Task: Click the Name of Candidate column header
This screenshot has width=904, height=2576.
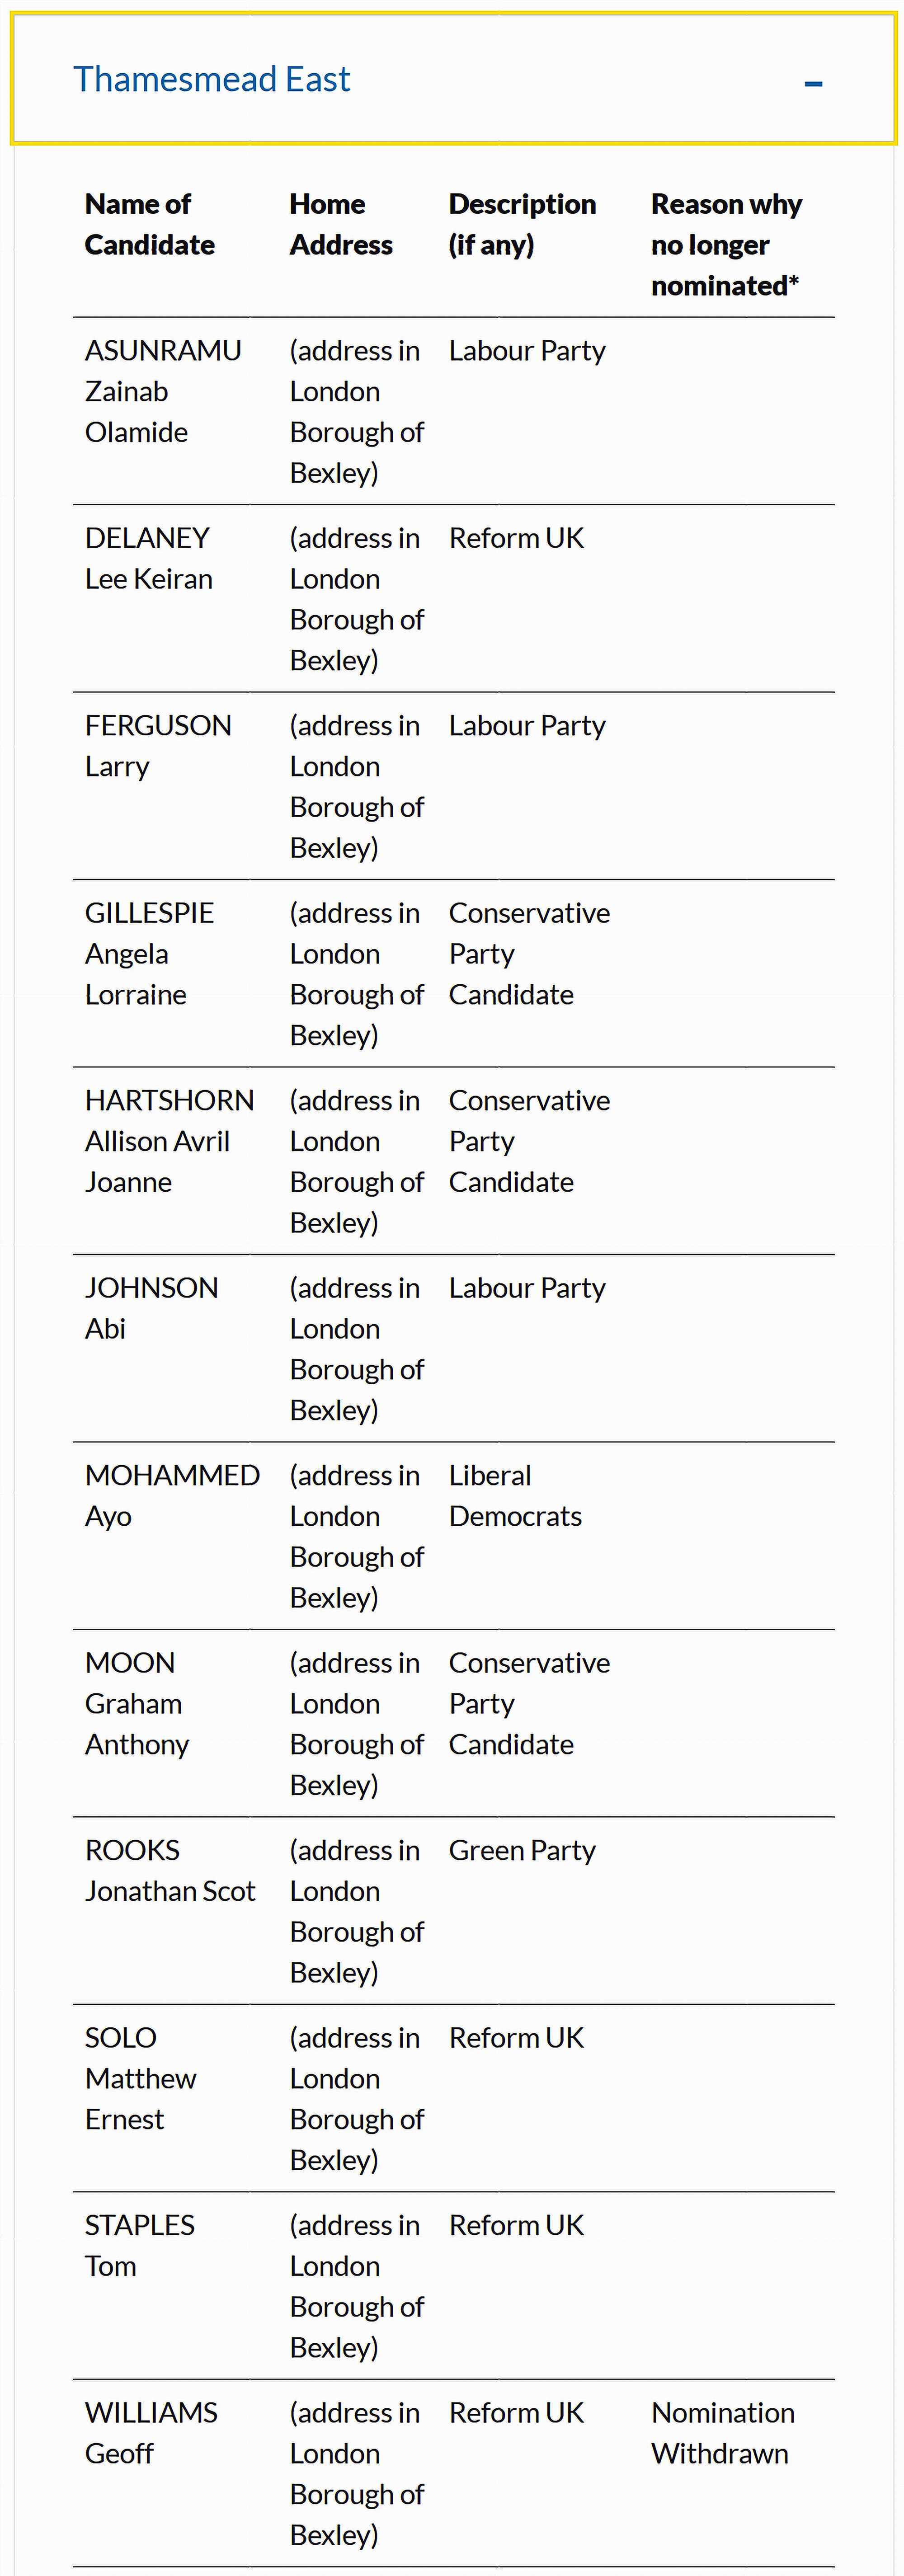Action: (x=149, y=224)
